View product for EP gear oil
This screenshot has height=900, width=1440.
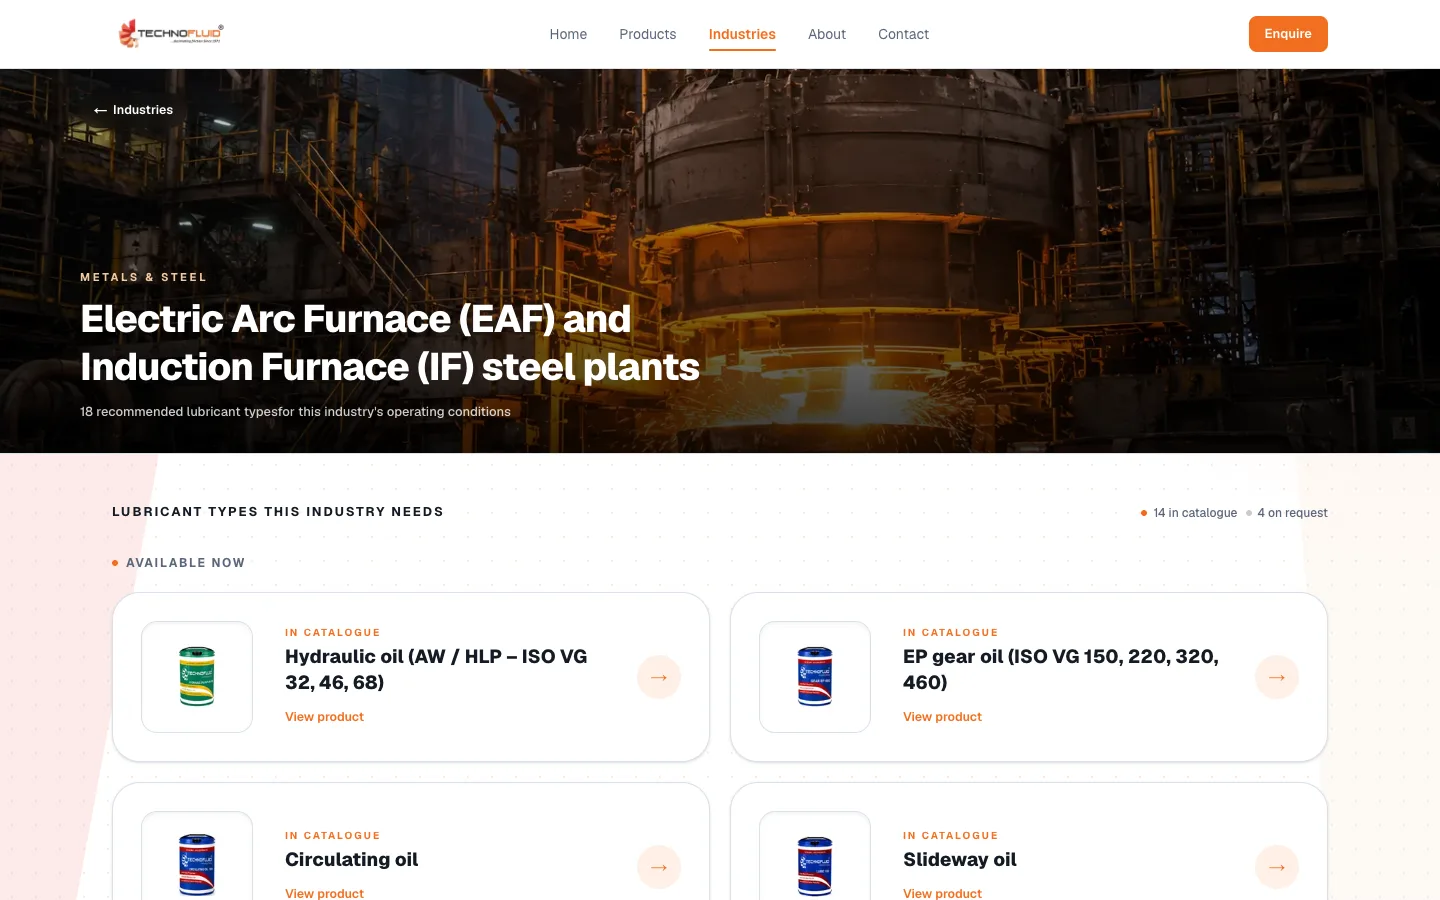tap(942, 717)
